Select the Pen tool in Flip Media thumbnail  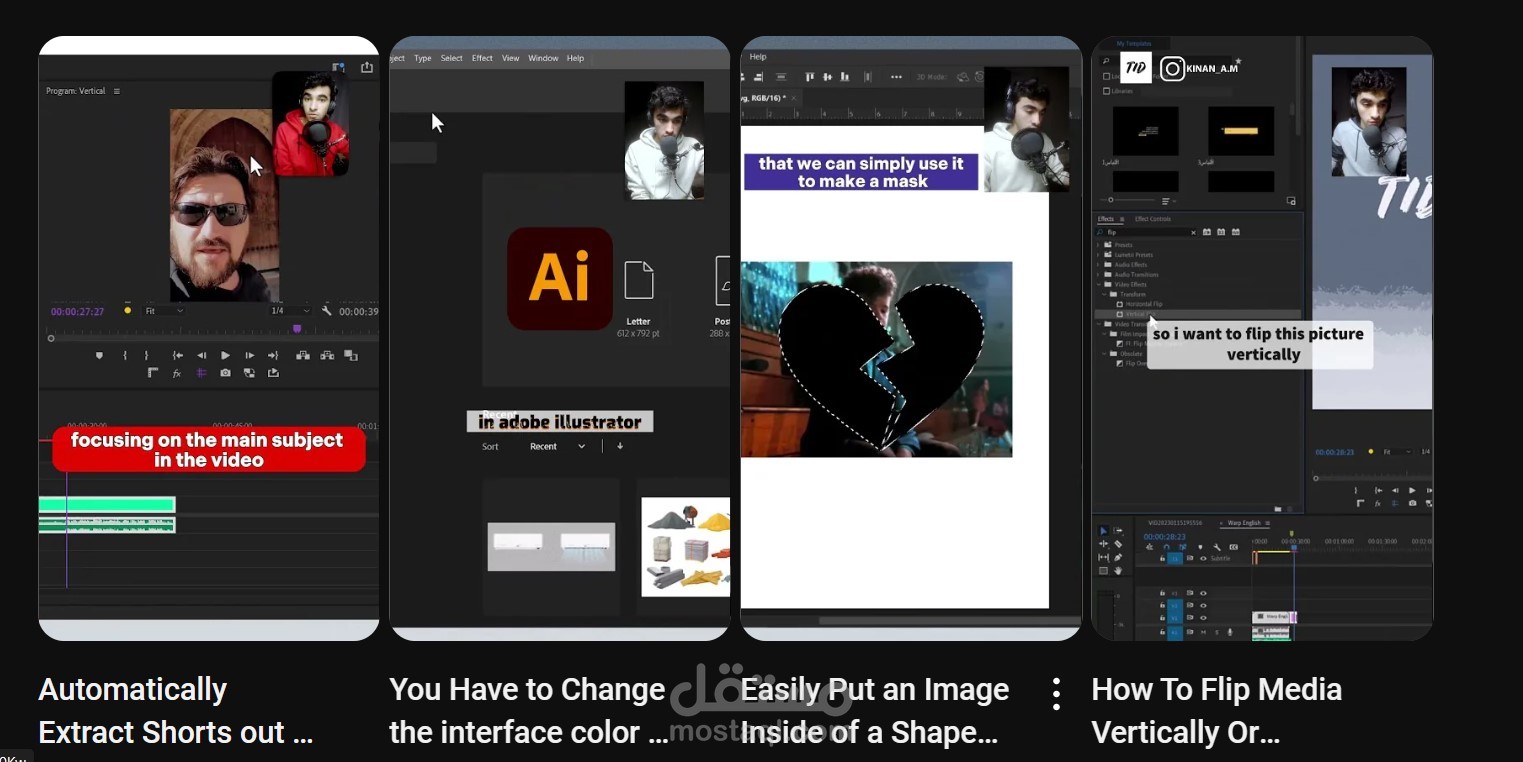pos(1118,557)
